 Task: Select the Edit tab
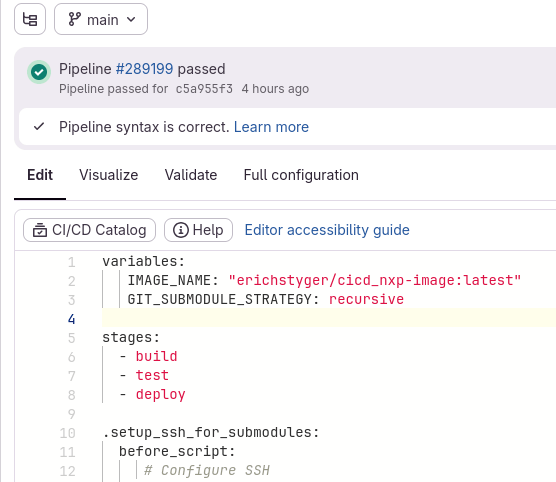(40, 175)
